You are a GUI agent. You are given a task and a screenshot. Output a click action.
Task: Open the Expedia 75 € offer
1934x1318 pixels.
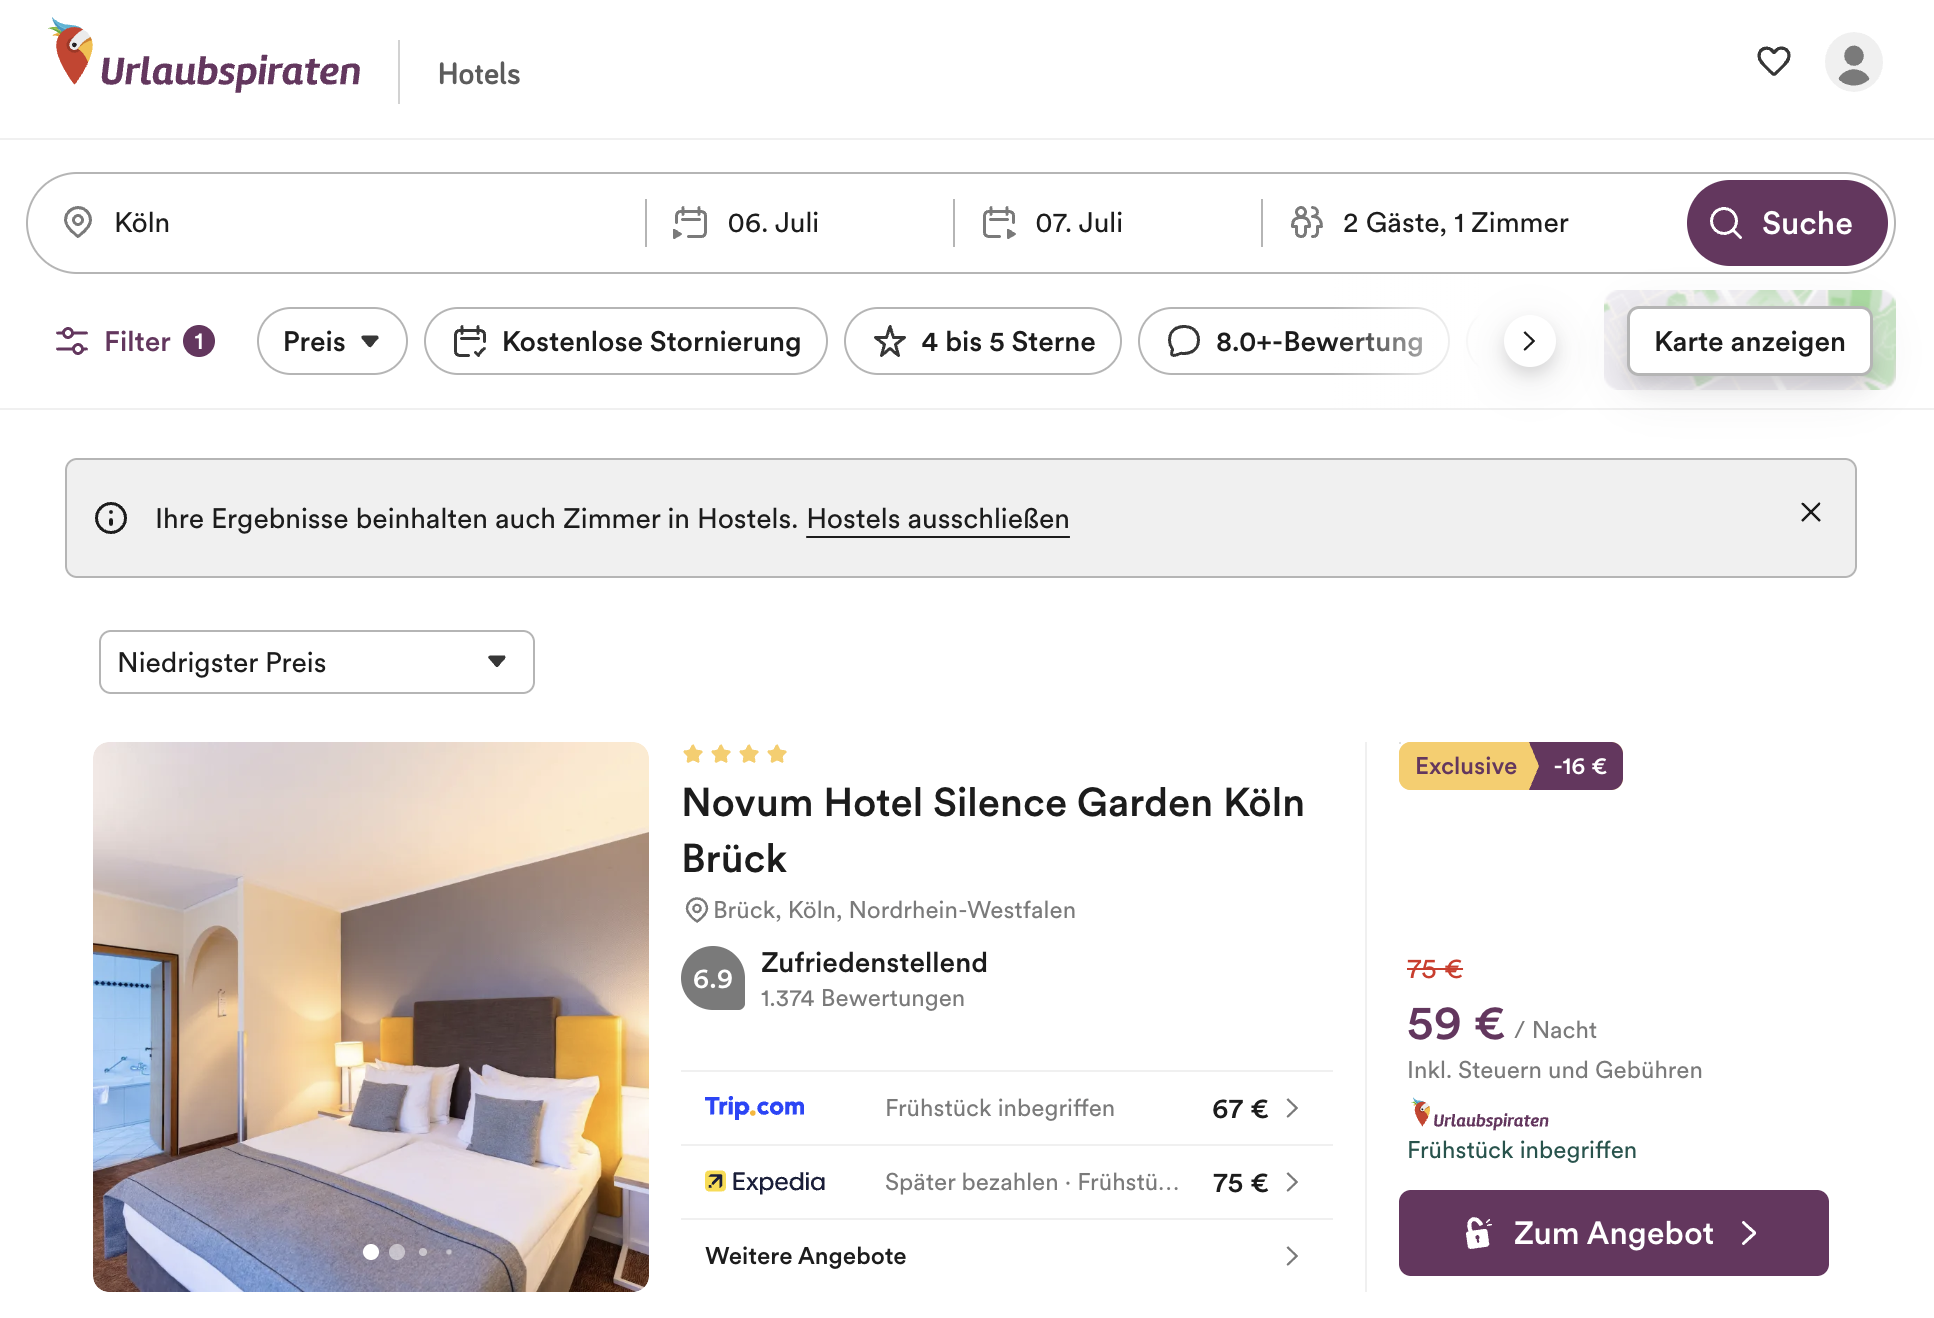tap(1007, 1182)
